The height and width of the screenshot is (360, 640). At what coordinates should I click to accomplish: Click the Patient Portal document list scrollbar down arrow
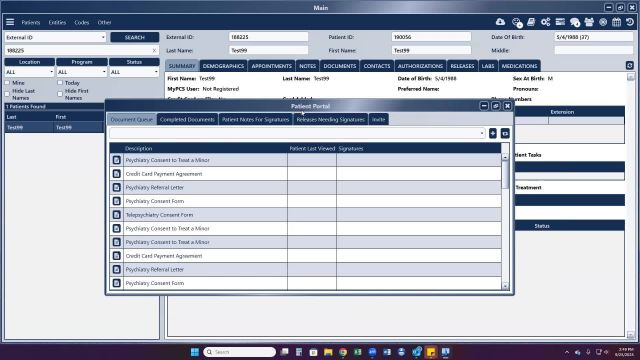tap(505, 287)
